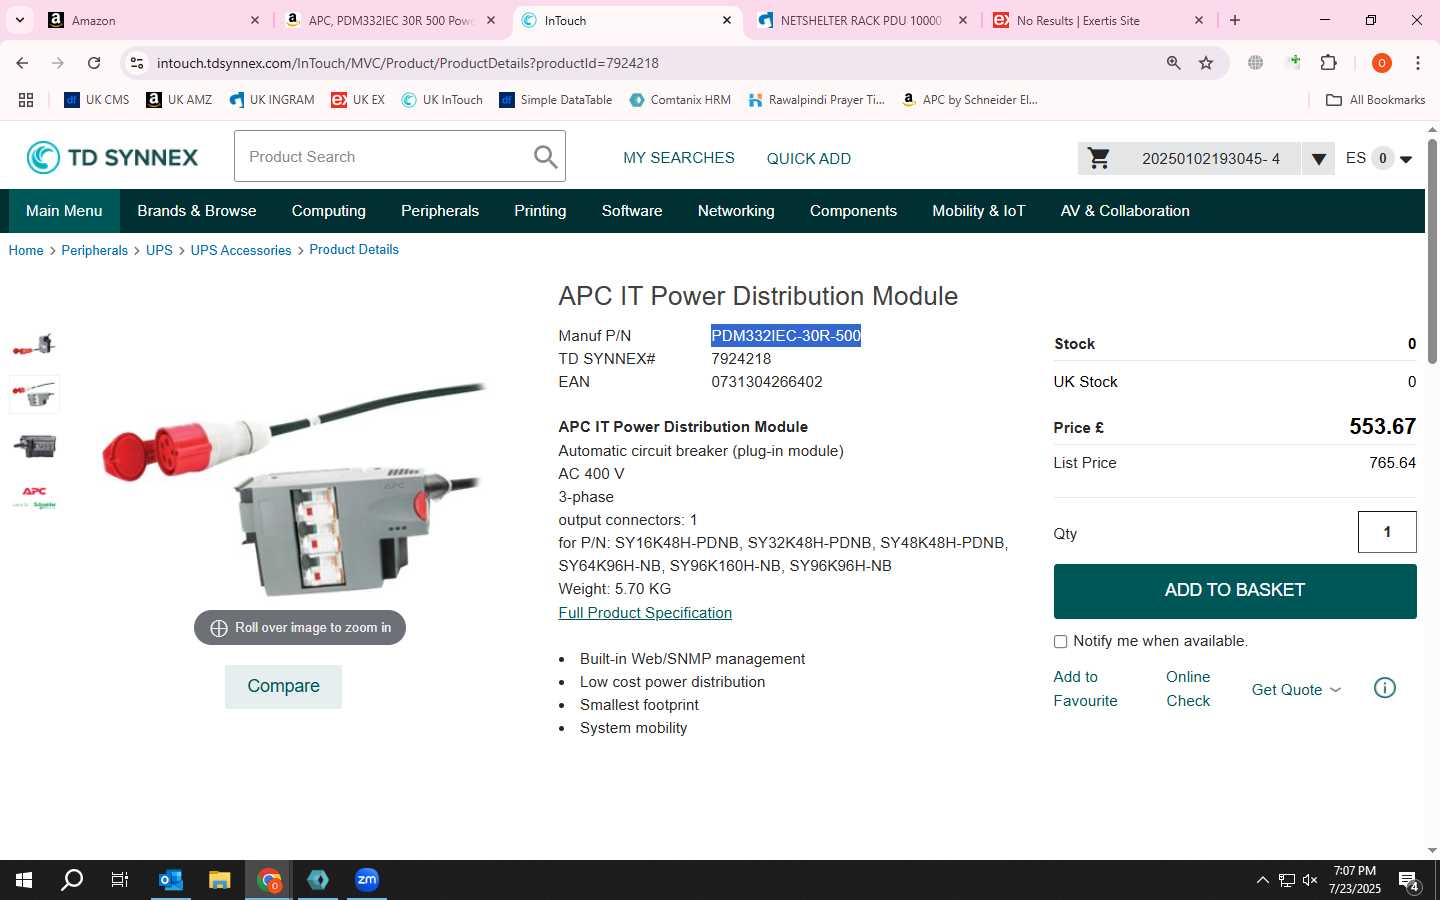Viewport: 1440px width, 900px height.
Task: Open File Explorer from taskbar
Action: [220, 880]
